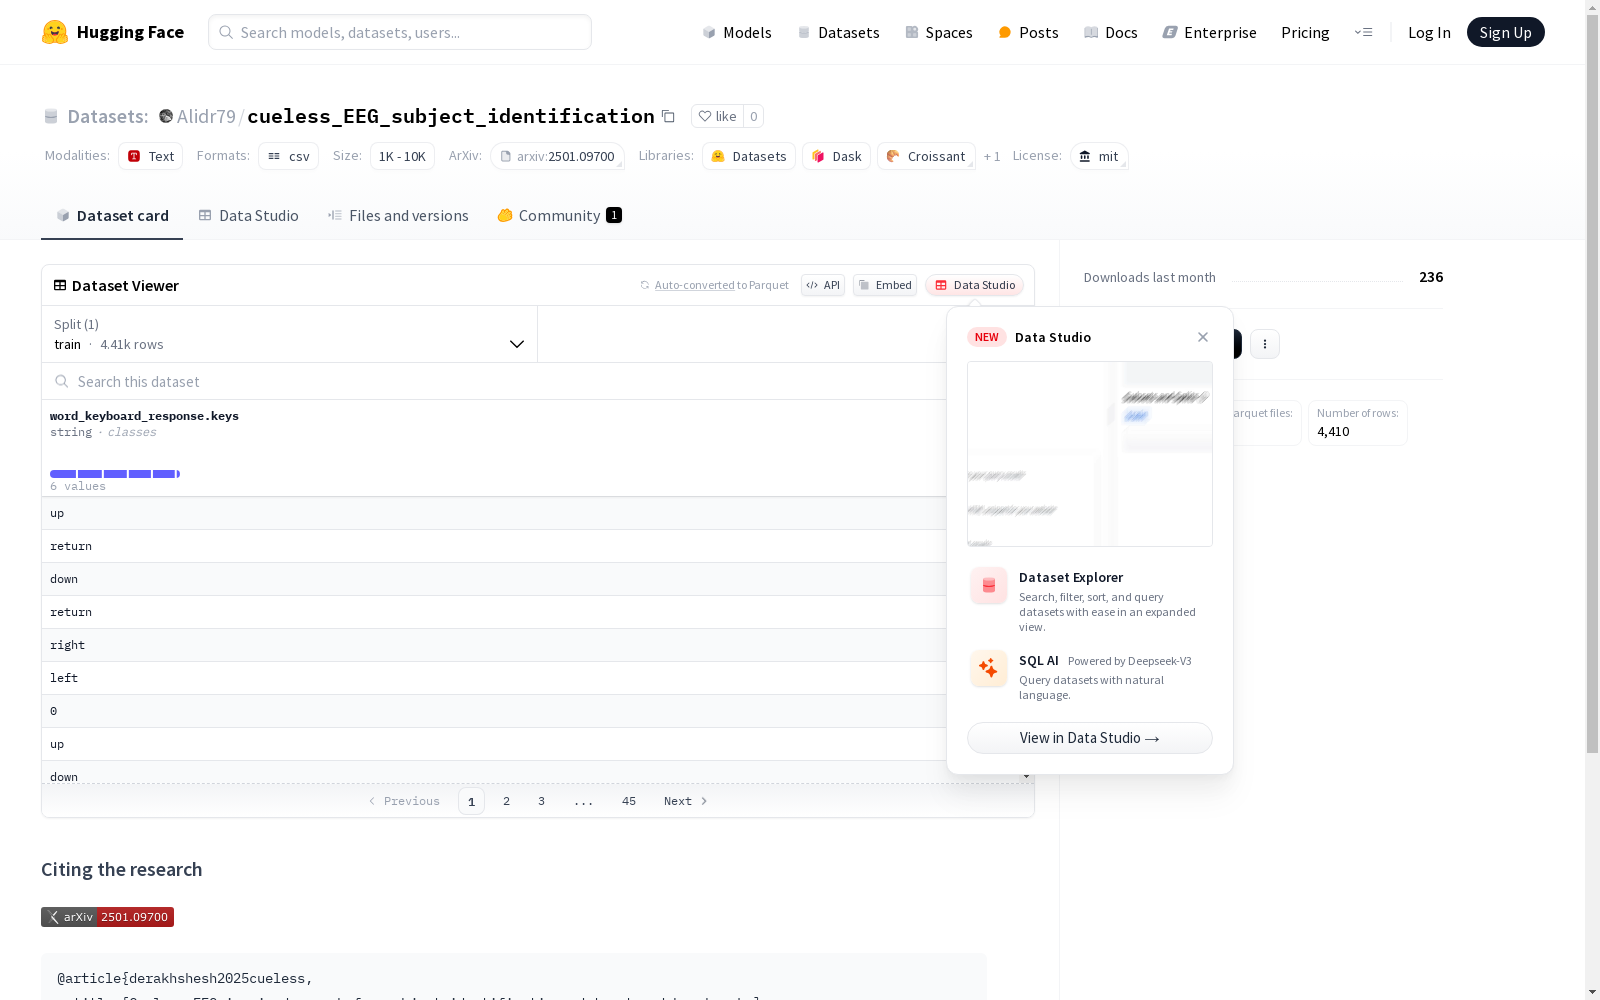Open the Docs link
1600x1000 pixels.
coord(1111,32)
